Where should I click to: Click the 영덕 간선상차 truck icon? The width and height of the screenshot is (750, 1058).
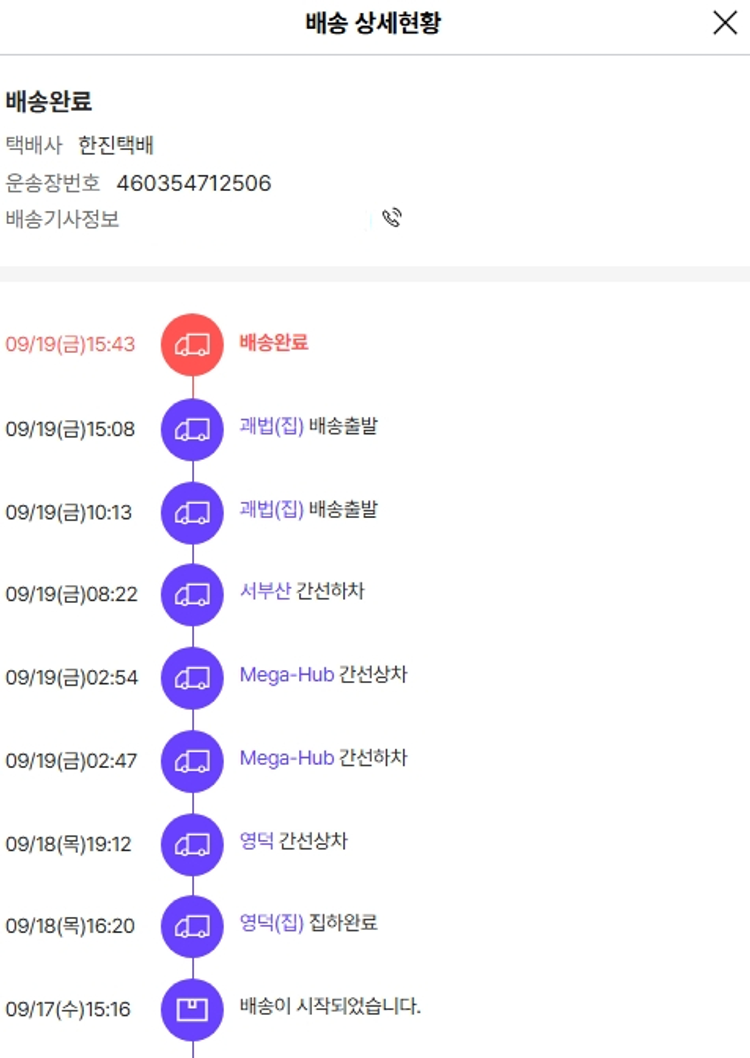[192, 843]
